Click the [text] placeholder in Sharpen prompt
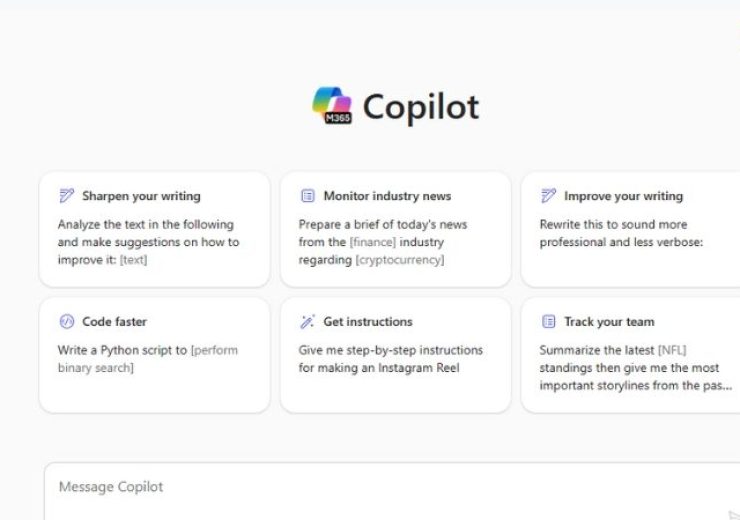 pos(134,260)
